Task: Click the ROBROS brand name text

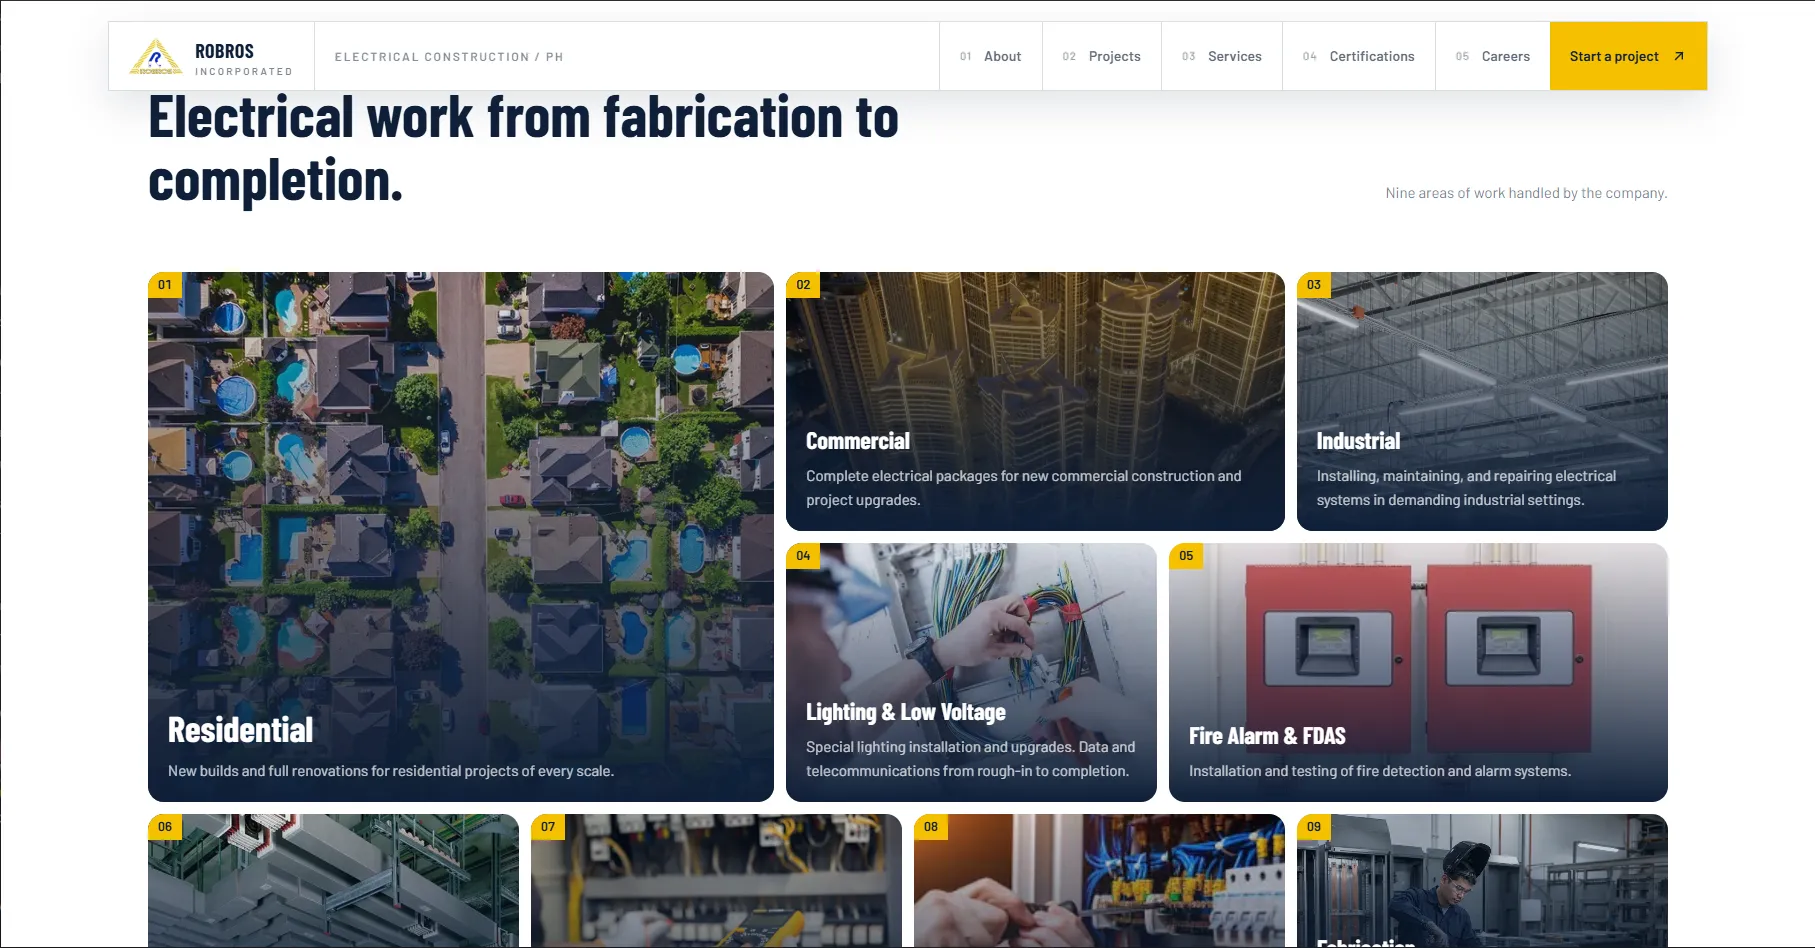Action: (x=224, y=51)
